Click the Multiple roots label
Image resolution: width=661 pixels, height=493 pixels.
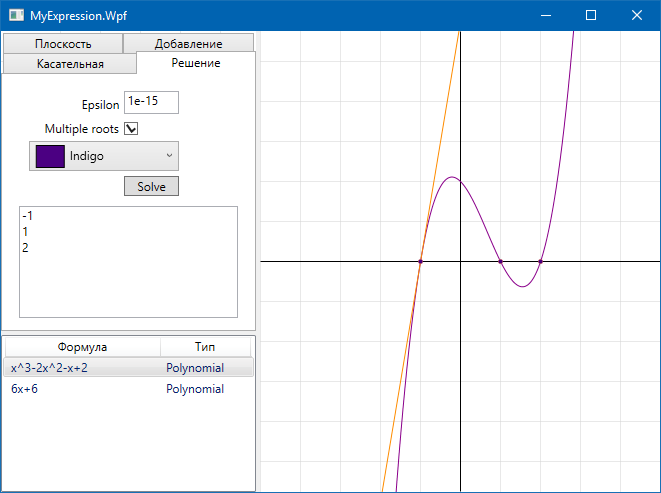[x=82, y=129]
